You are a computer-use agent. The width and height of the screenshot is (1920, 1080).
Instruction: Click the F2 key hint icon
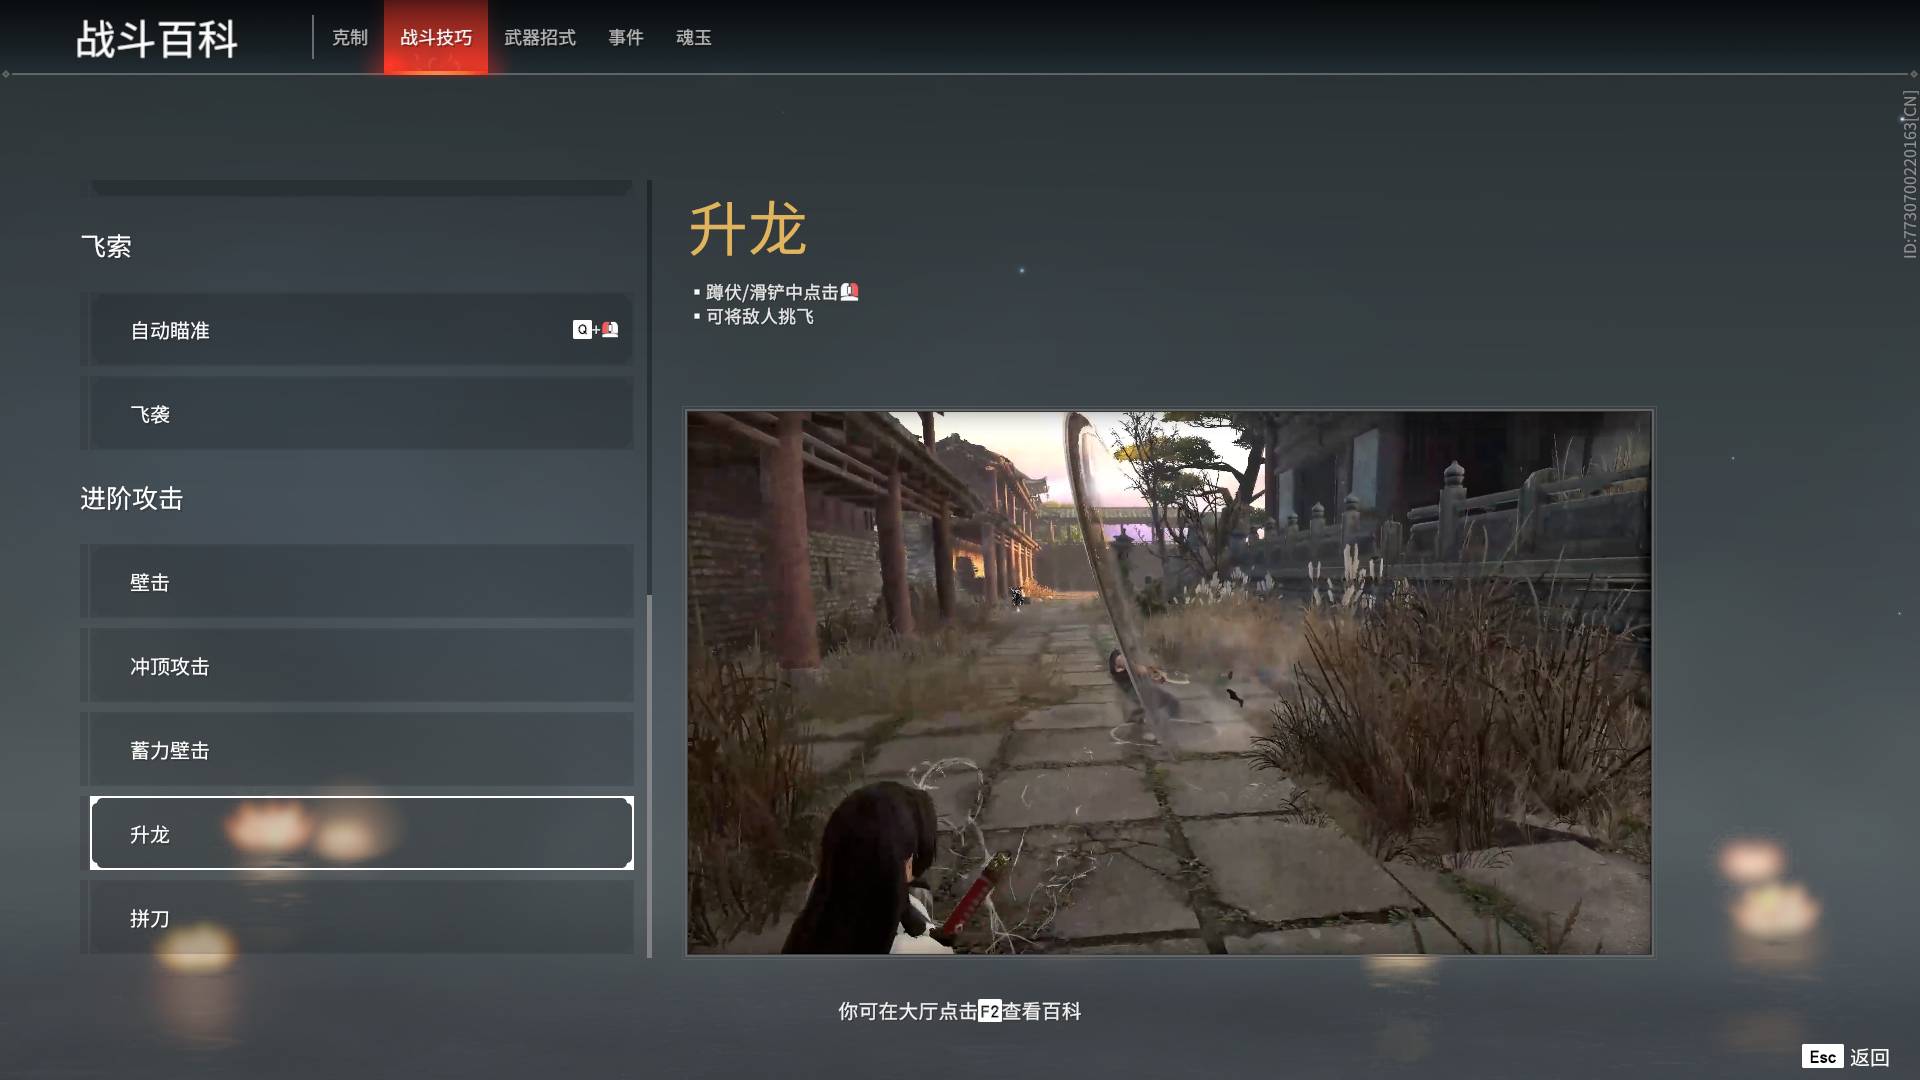point(989,1011)
